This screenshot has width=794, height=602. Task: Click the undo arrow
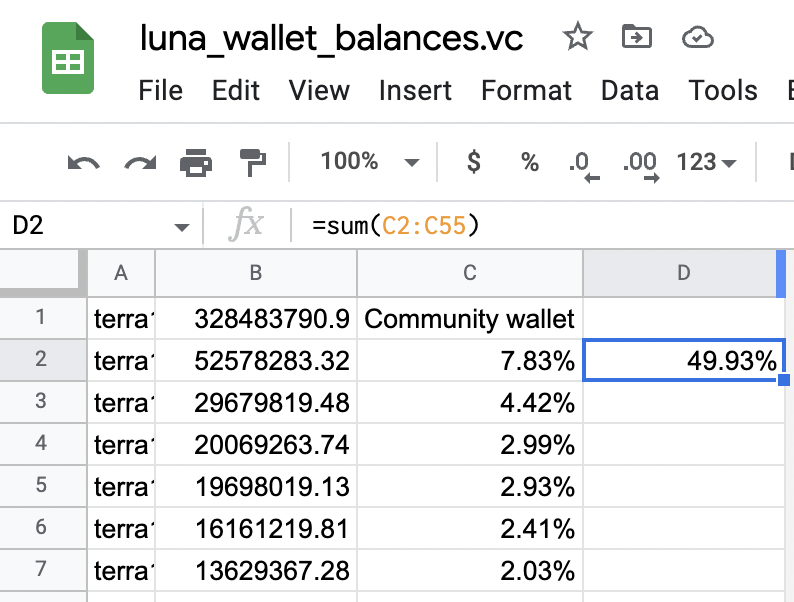point(84,163)
